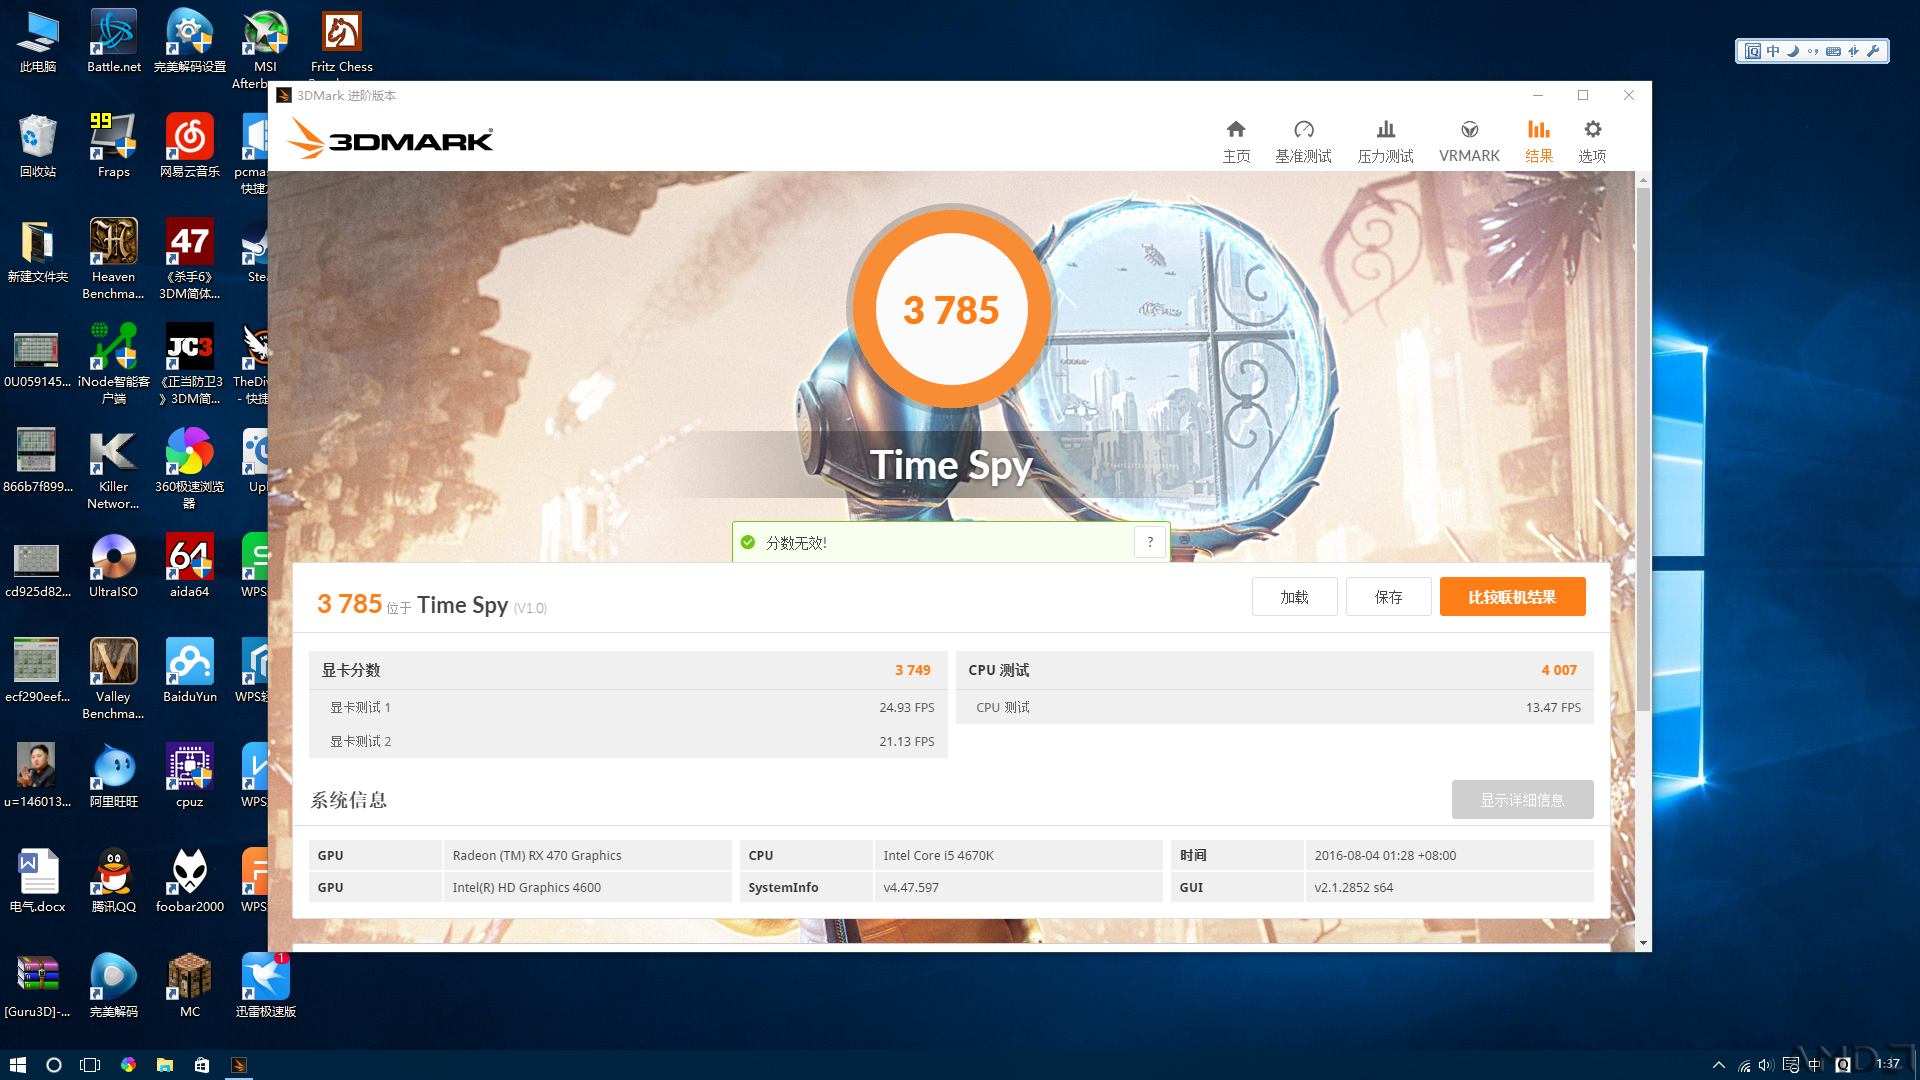Open the Killer Network desktop icon
The image size is (1920, 1080).
coord(114,469)
